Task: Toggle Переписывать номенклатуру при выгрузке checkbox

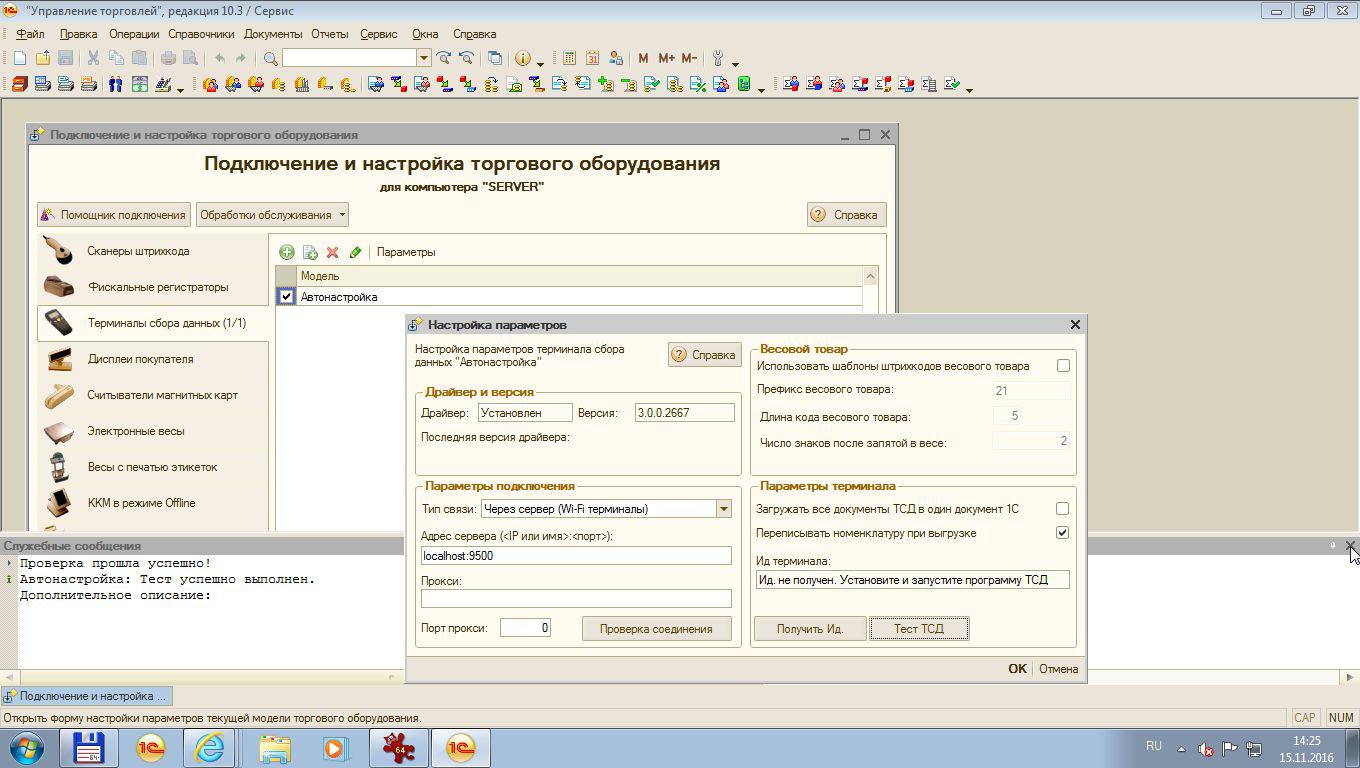Action: pos(1062,533)
